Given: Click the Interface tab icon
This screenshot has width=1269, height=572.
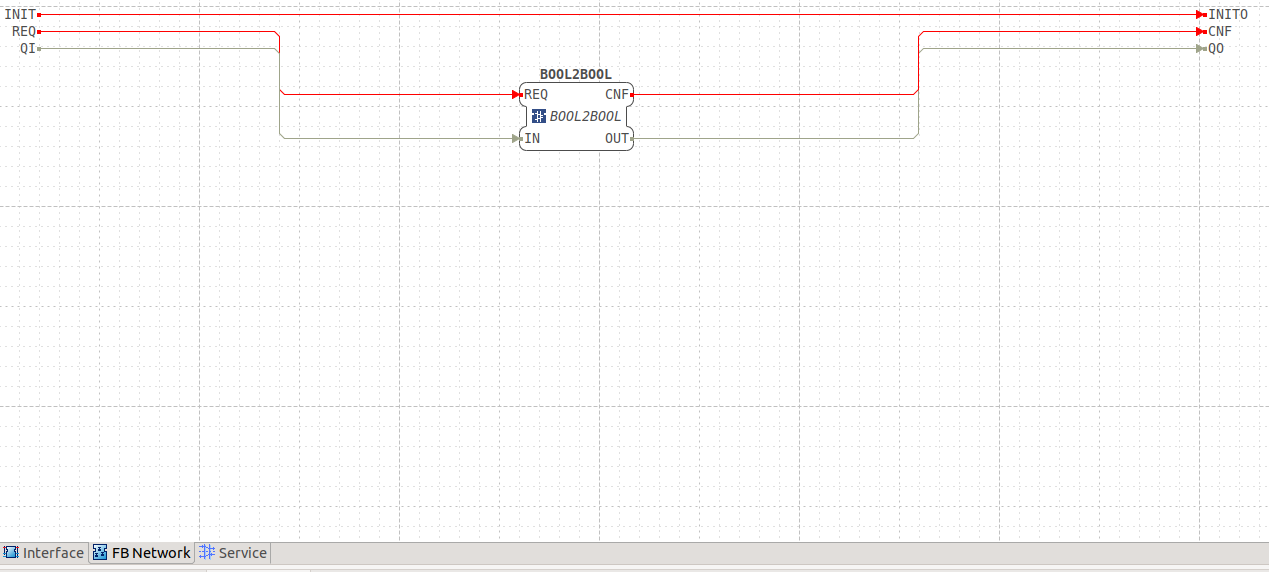Looking at the screenshot, I should pos(11,553).
